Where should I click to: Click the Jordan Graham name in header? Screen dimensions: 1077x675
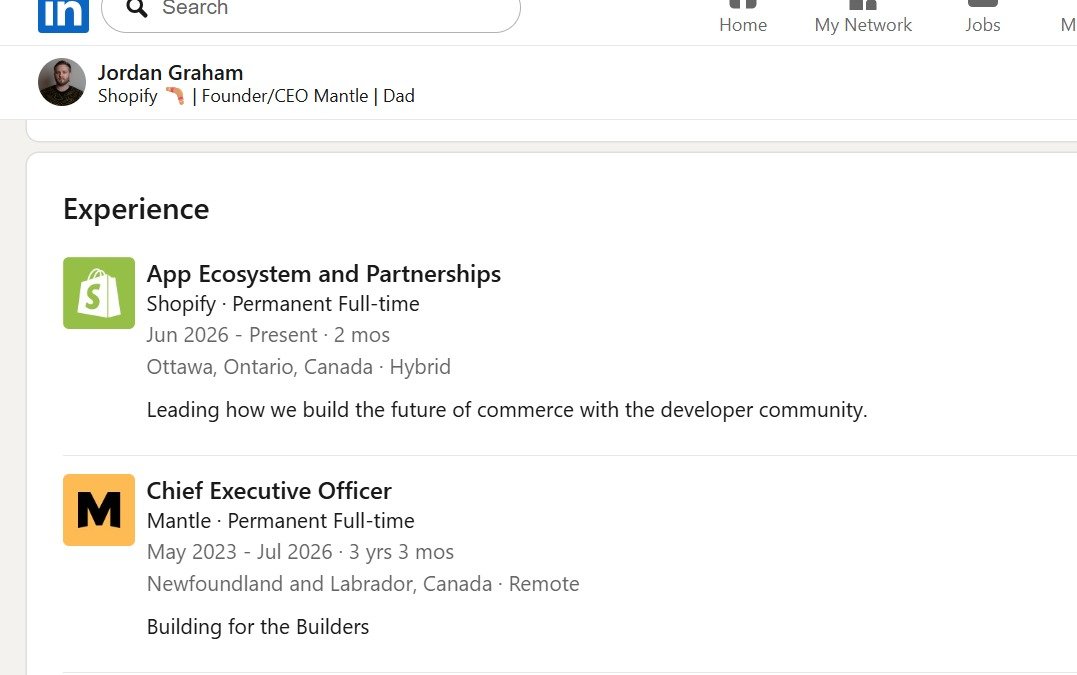170,73
